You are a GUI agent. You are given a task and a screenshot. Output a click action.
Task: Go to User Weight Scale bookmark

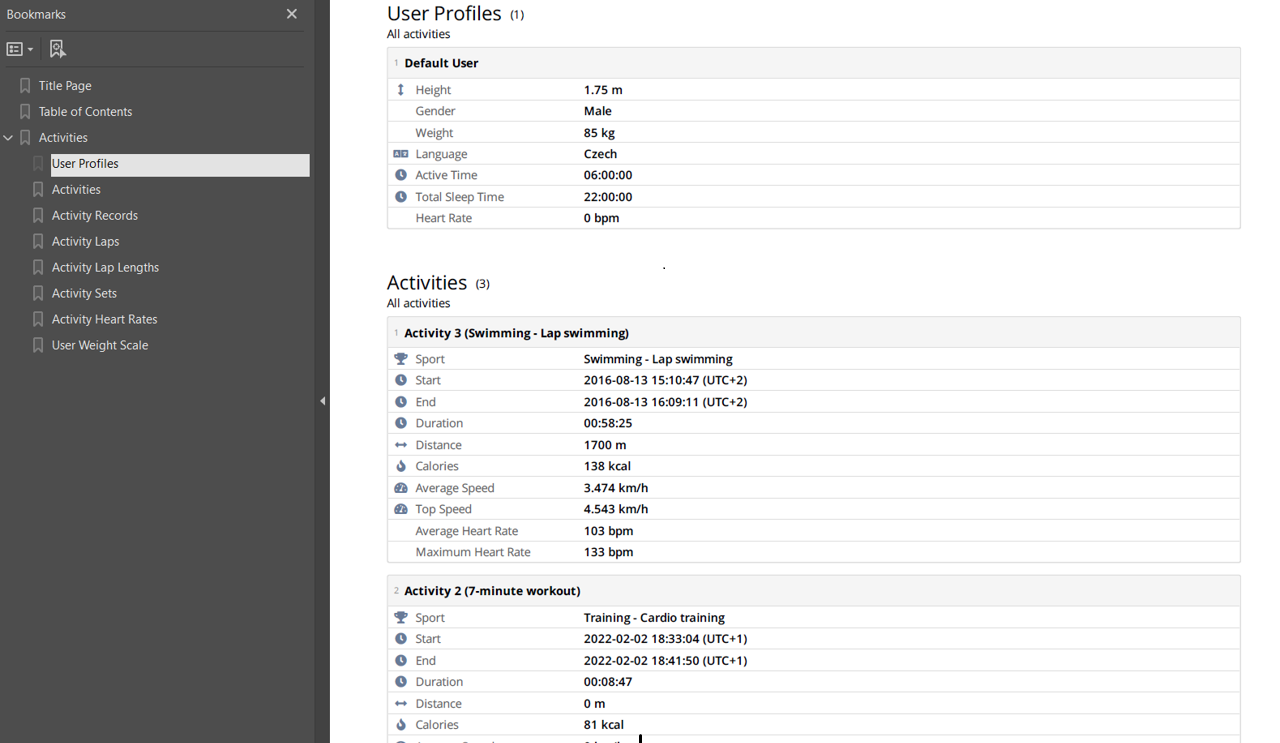point(100,346)
